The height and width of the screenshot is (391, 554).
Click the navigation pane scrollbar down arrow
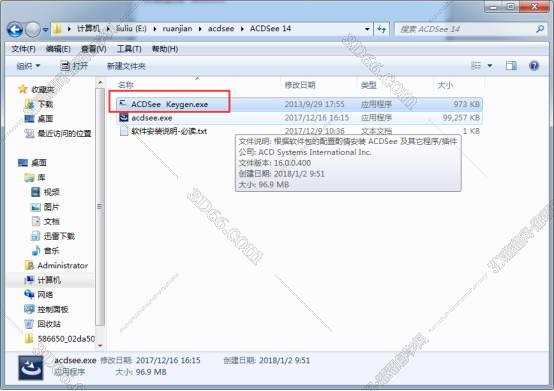(100, 345)
